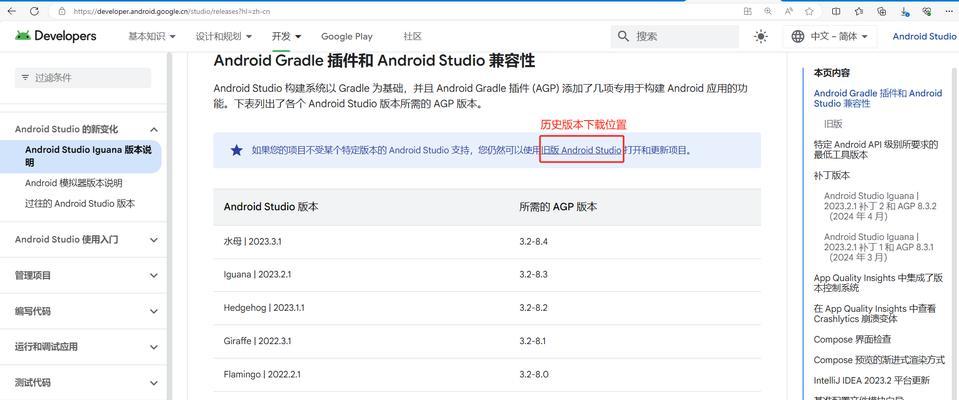Image resolution: width=959 pixels, height=400 pixels.
Task: Open TOC entry 补丁 2 和 AGP 8.3.2
Action: pyautogui.click(x=879, y=206)
